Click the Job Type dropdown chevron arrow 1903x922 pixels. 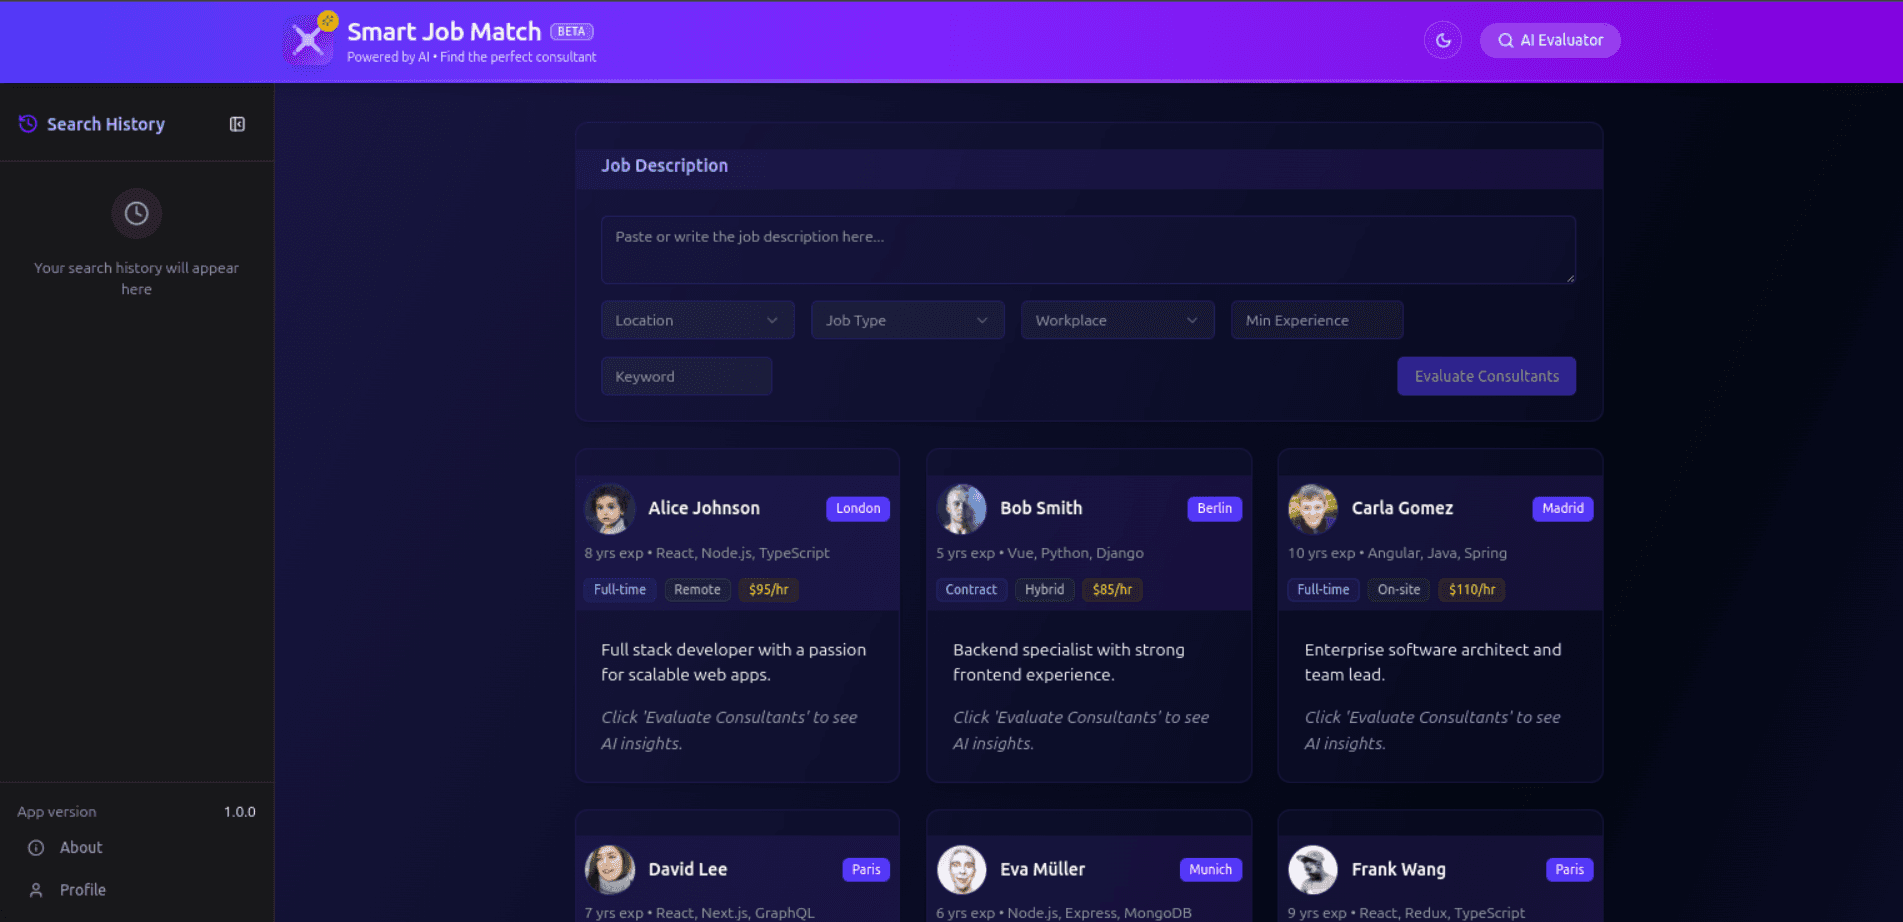982,320
